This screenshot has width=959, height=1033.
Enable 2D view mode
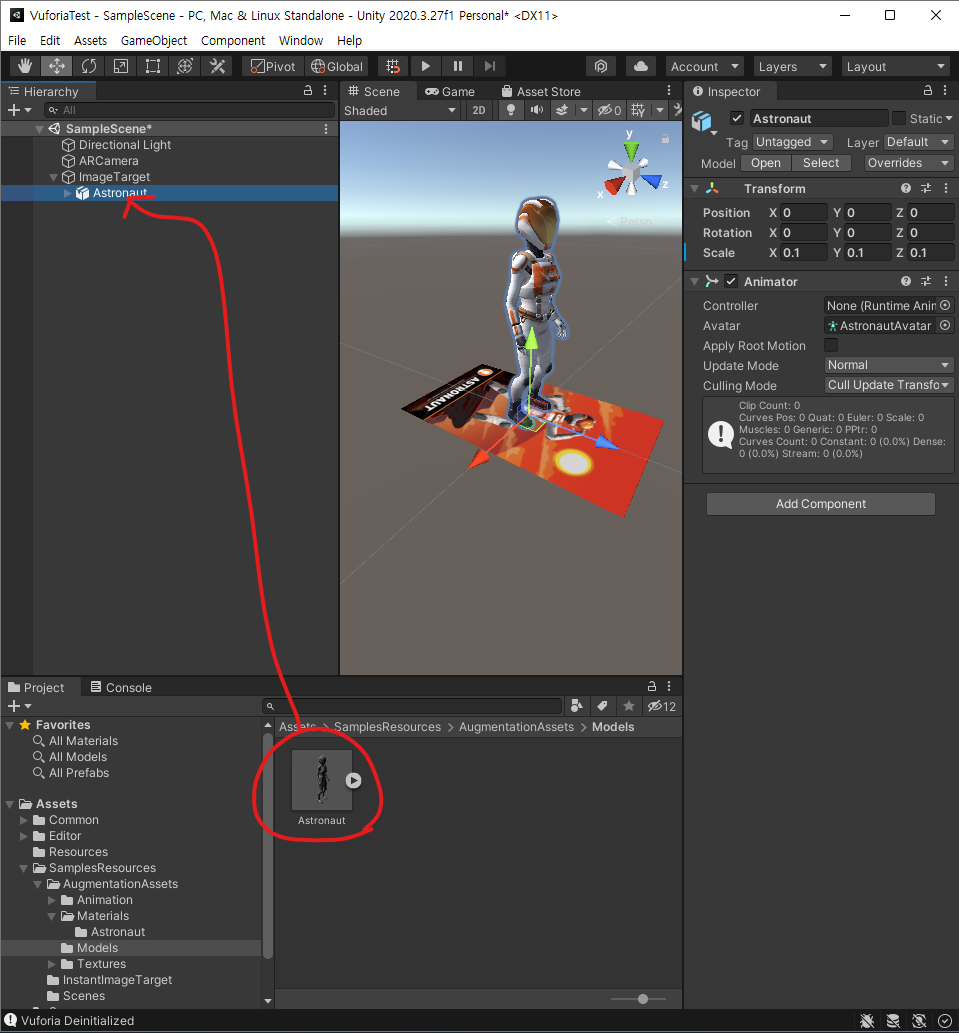point(479,110)
